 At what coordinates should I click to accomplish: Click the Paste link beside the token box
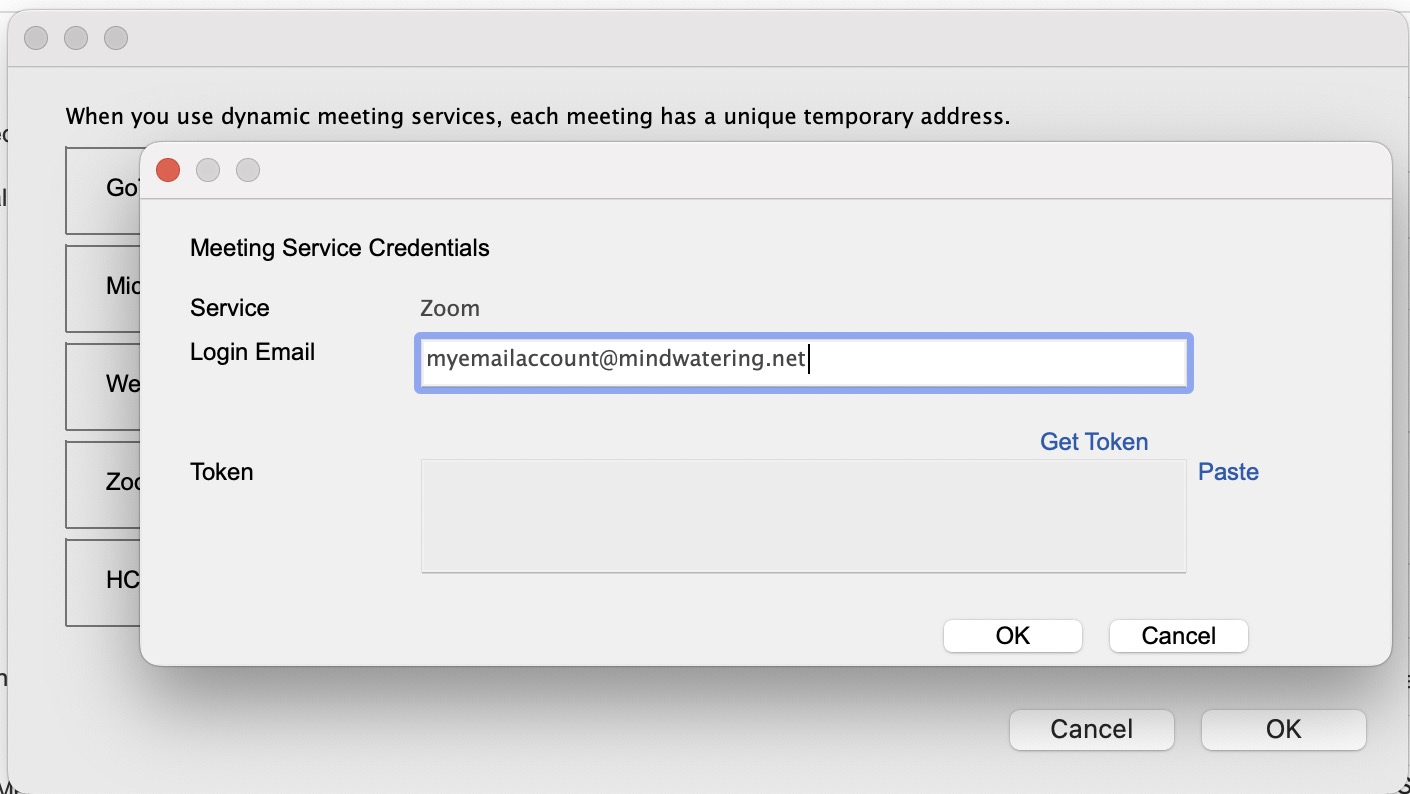(1228, 472)
